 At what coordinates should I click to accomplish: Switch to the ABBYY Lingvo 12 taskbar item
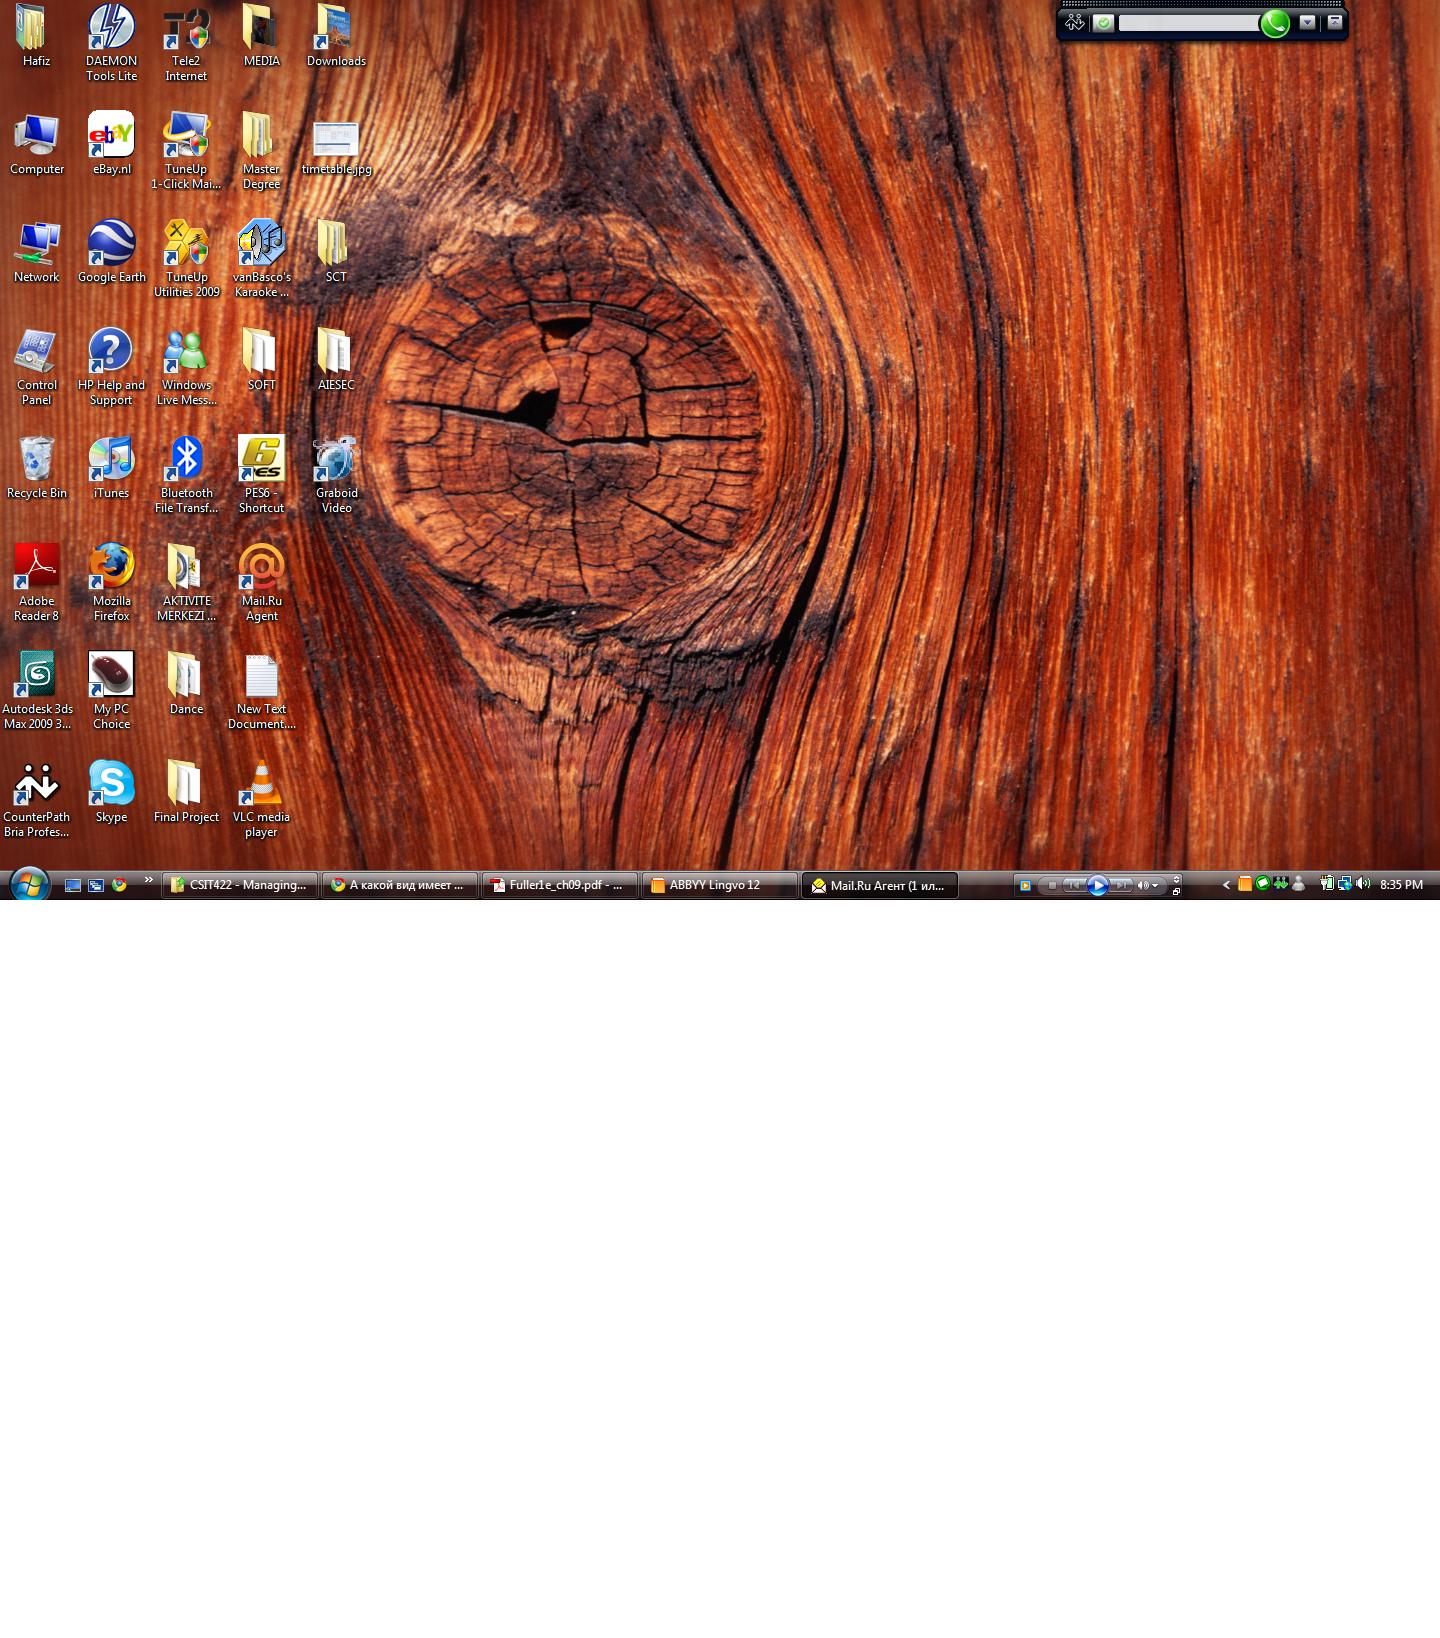pyautogui.click(x=719, y=885)
